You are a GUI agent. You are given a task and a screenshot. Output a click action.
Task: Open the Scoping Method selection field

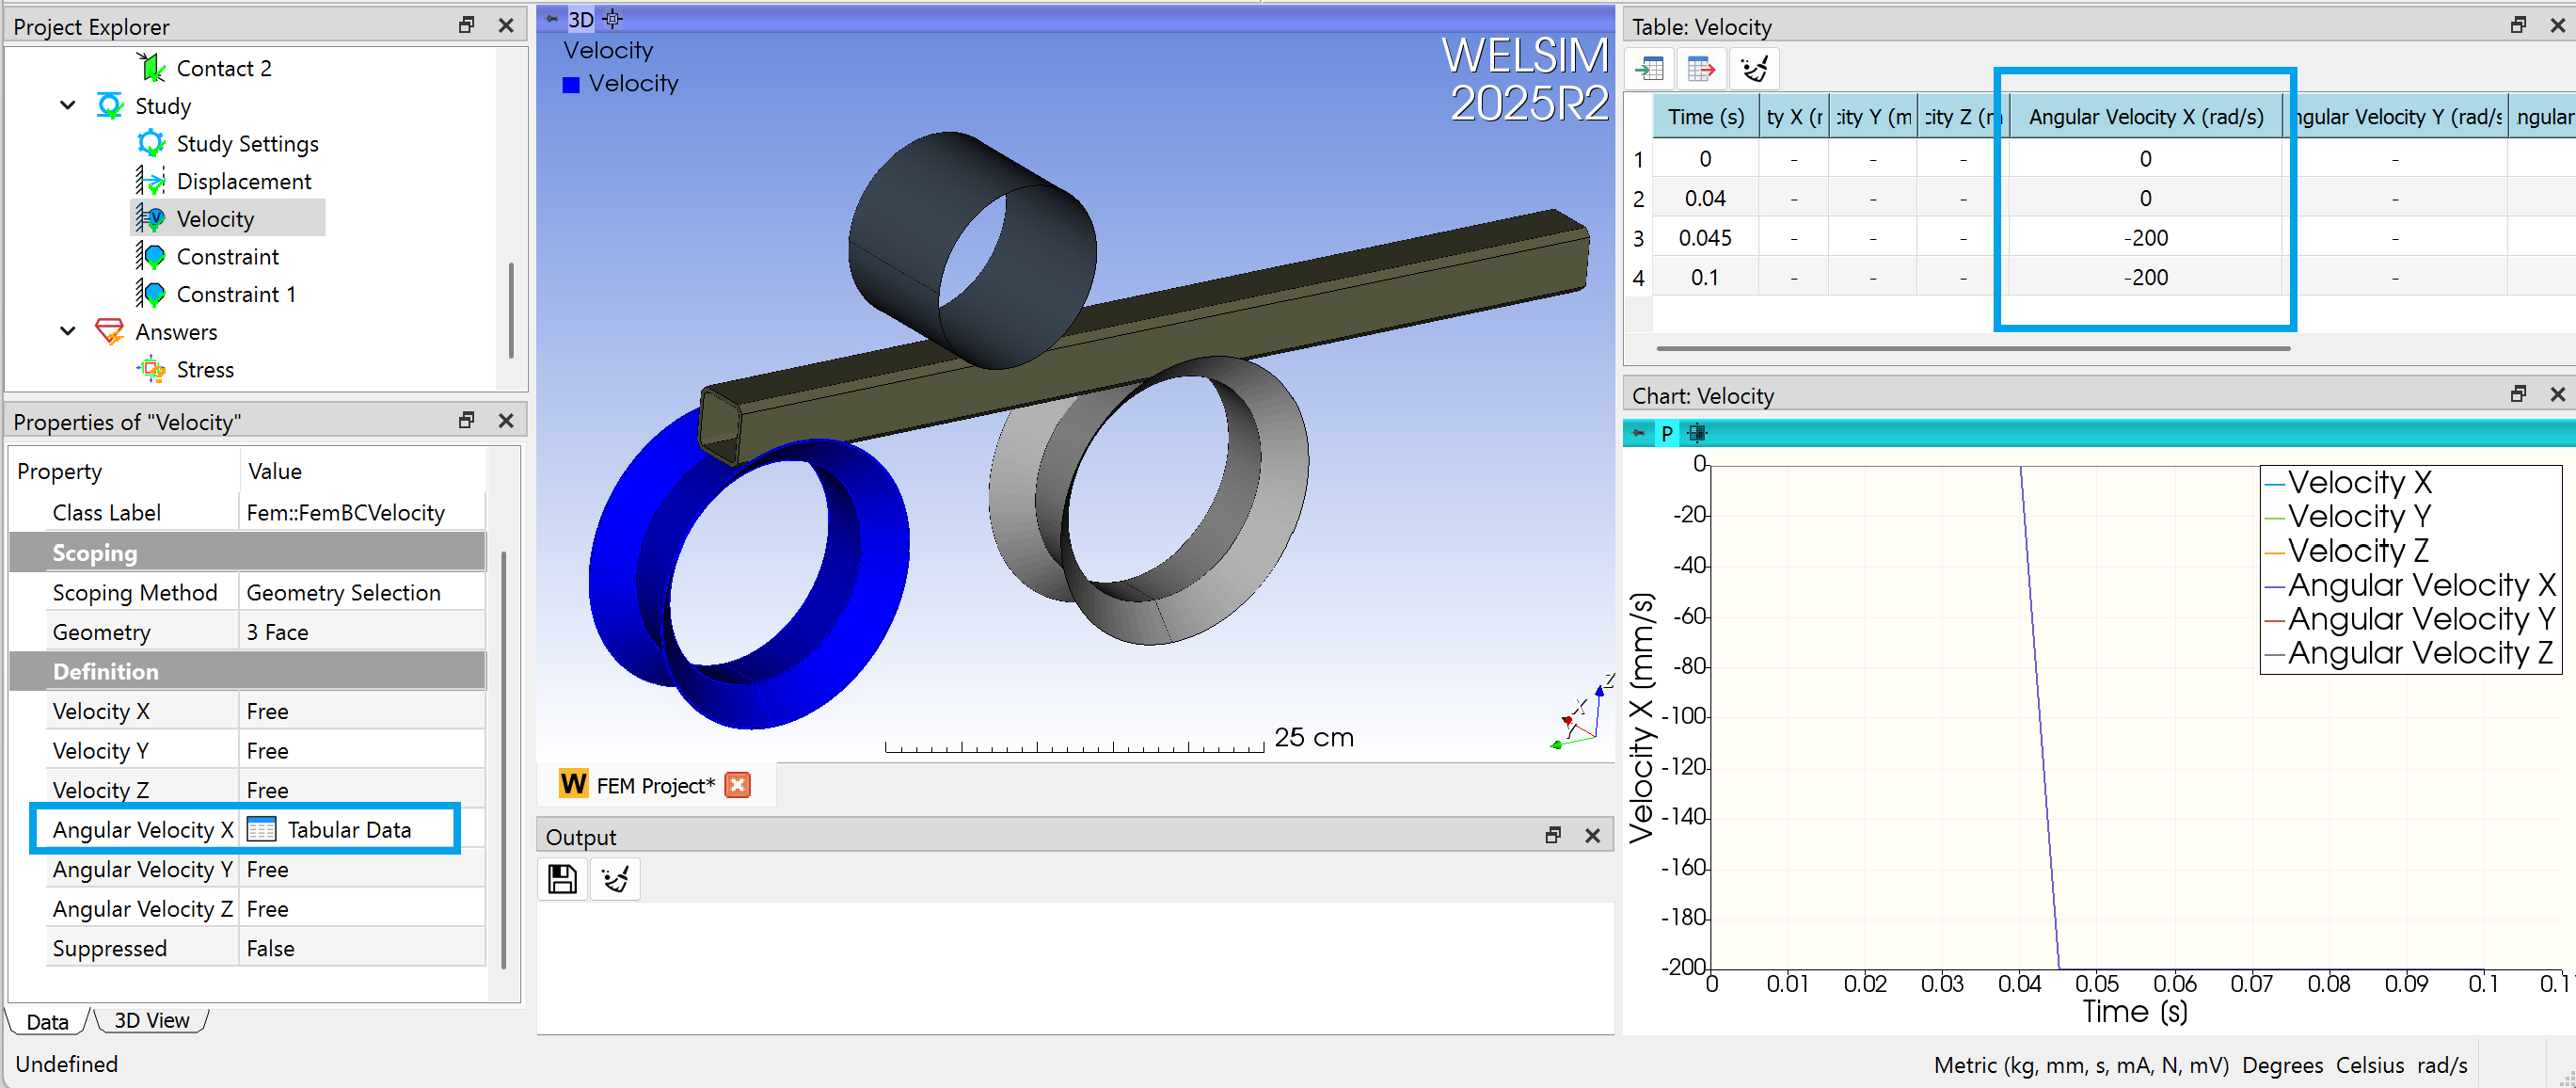pos(344,592)
